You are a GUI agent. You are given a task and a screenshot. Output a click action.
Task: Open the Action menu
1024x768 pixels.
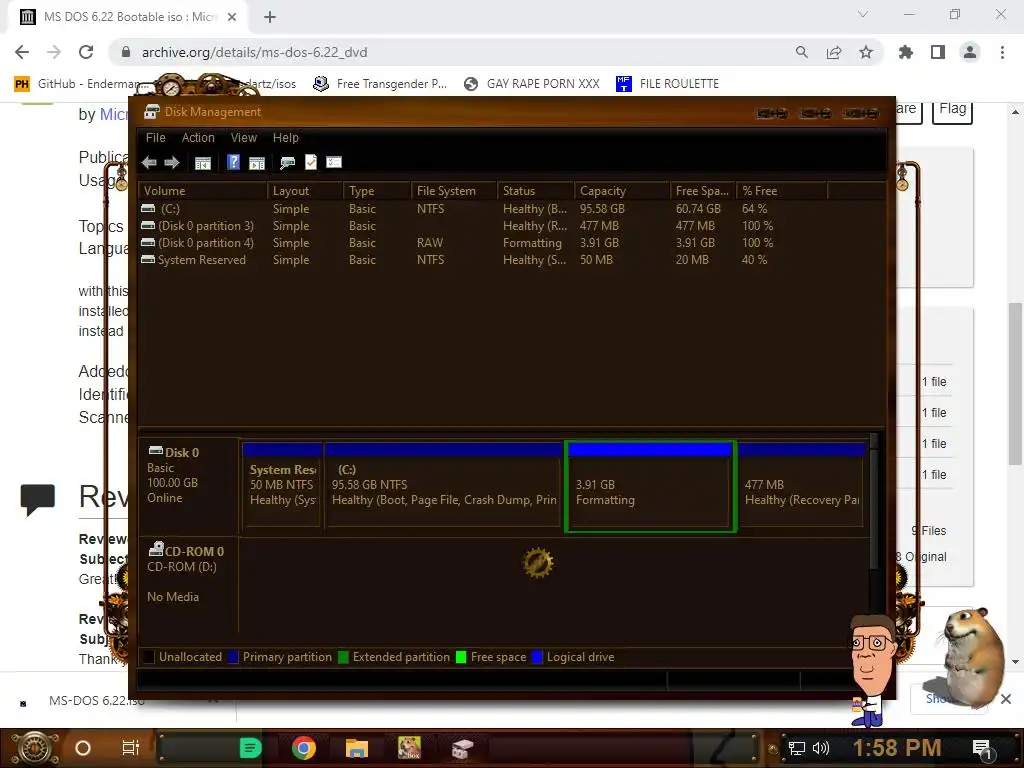click(198, 138)
